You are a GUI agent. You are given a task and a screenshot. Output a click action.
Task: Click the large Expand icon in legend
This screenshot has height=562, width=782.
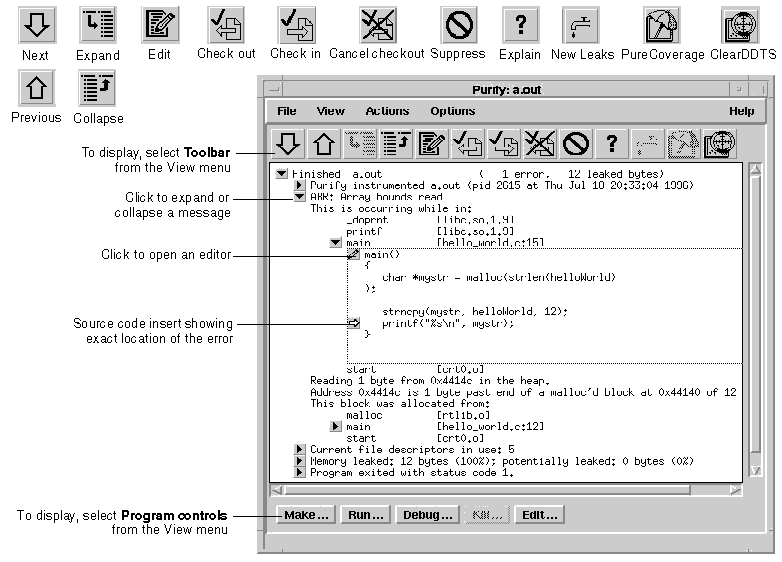coord(98,25)
